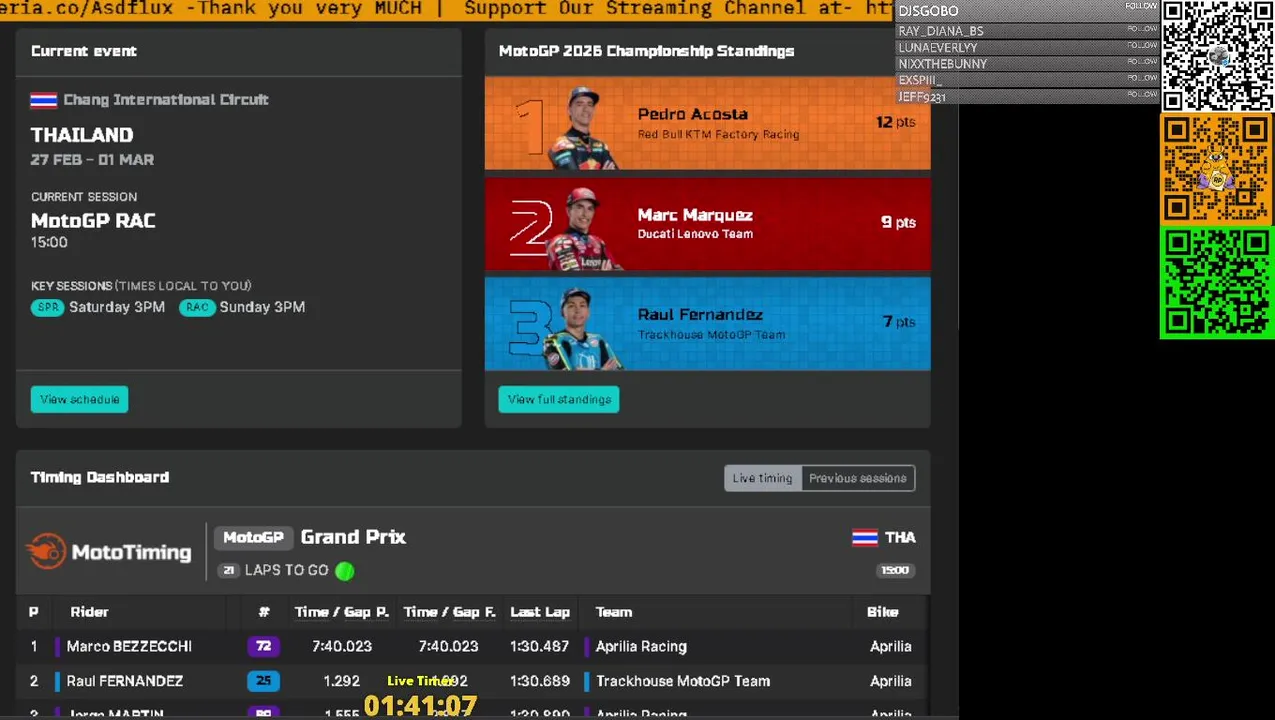The image size is (1275, 720).
Task: Click Raul FERNANDEZ in timing table
Action: (x=125, y=682)
